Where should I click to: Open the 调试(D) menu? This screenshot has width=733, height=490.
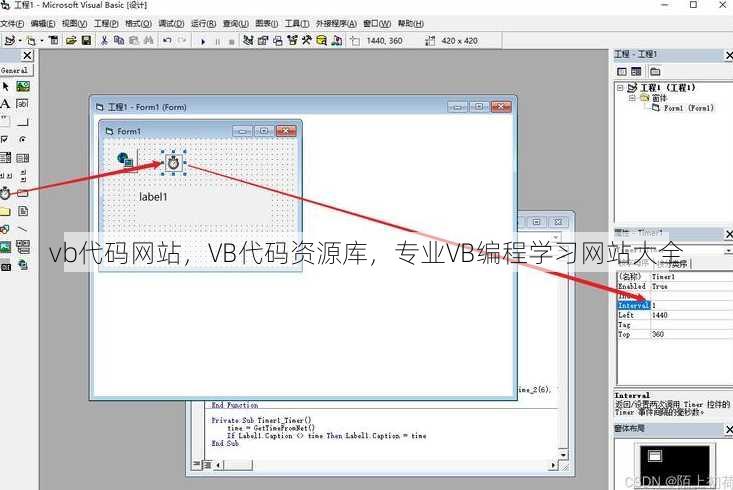pos(171,23)
